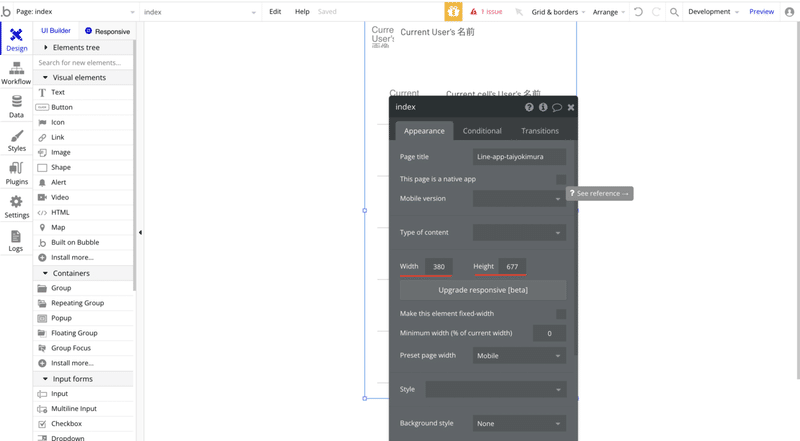Click the question mark in index panel
Viewport: 800px width, 441px height.
click(x=529, y=107)
